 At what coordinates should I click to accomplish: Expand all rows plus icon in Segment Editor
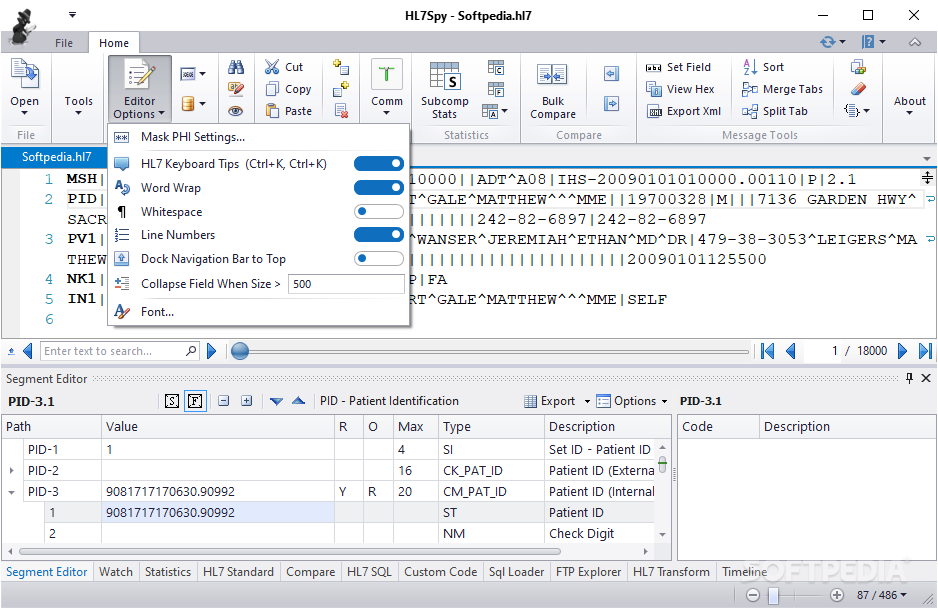246,401
